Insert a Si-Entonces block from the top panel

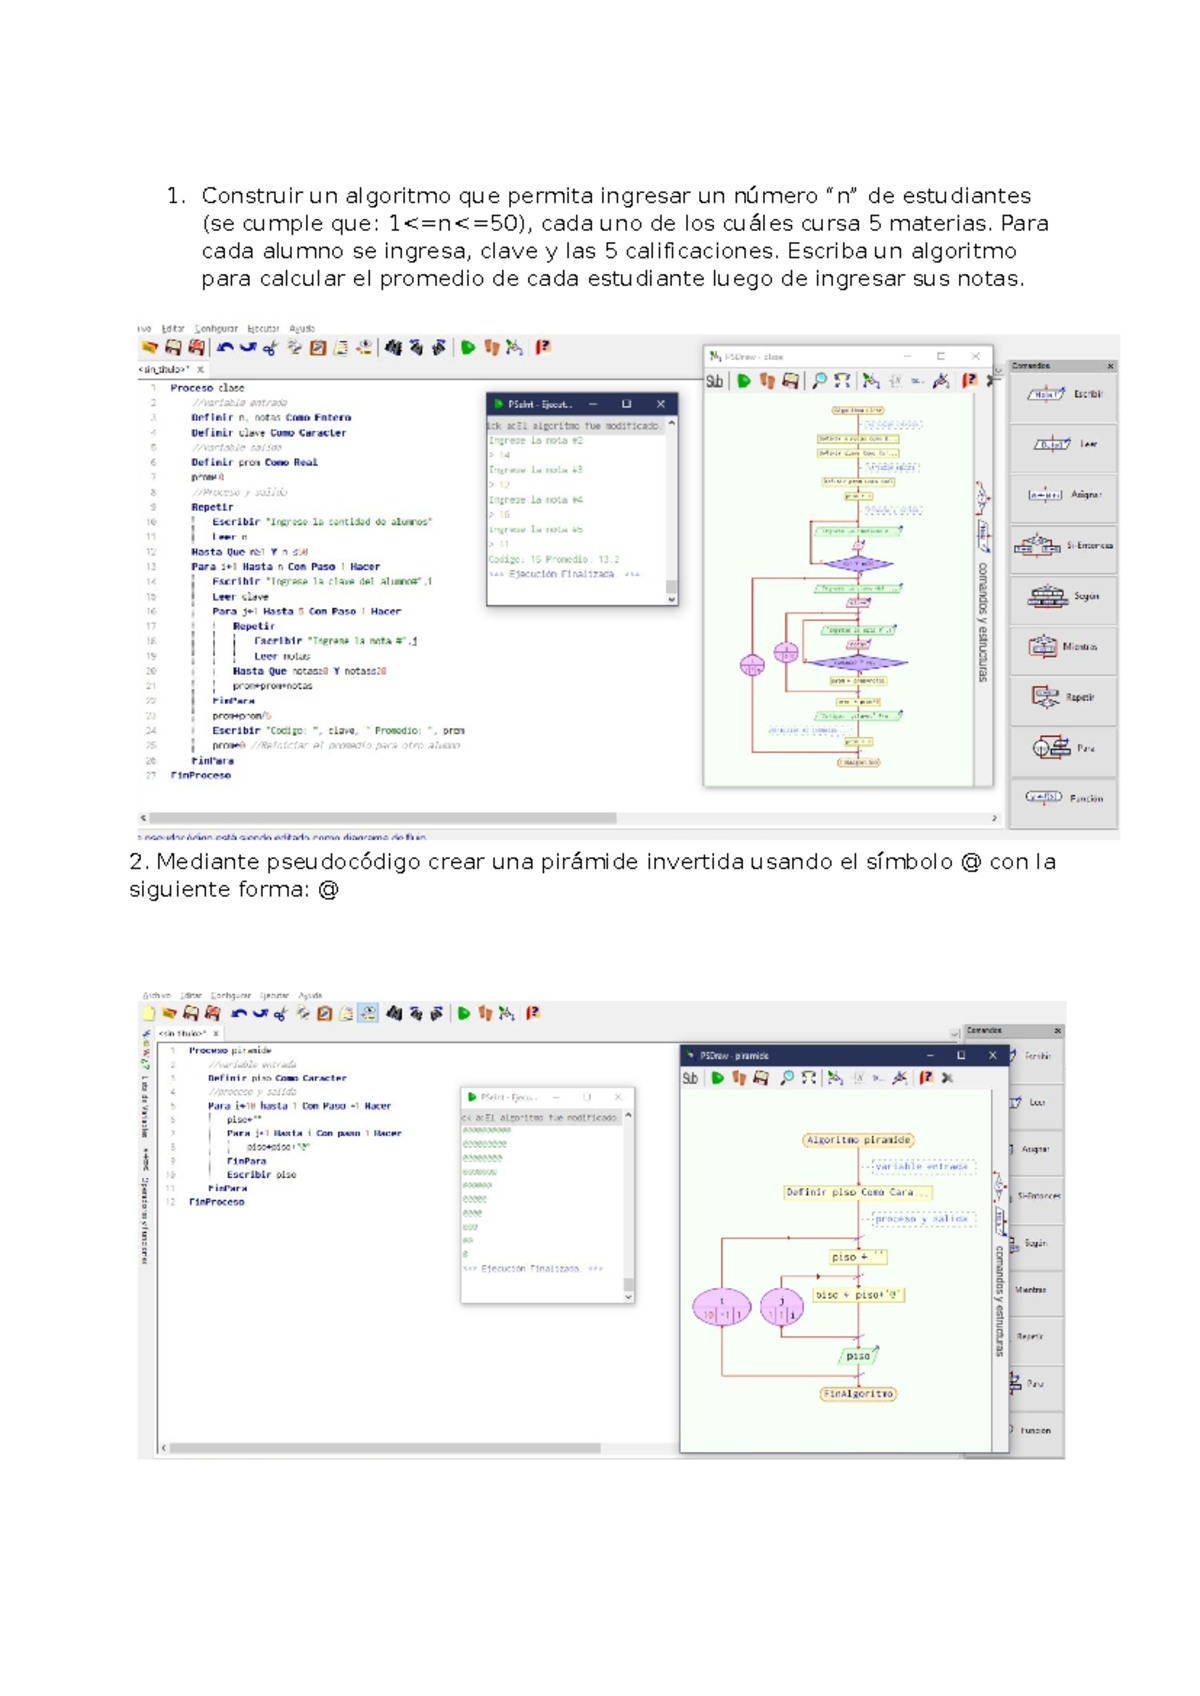(x=1063, y=546)
